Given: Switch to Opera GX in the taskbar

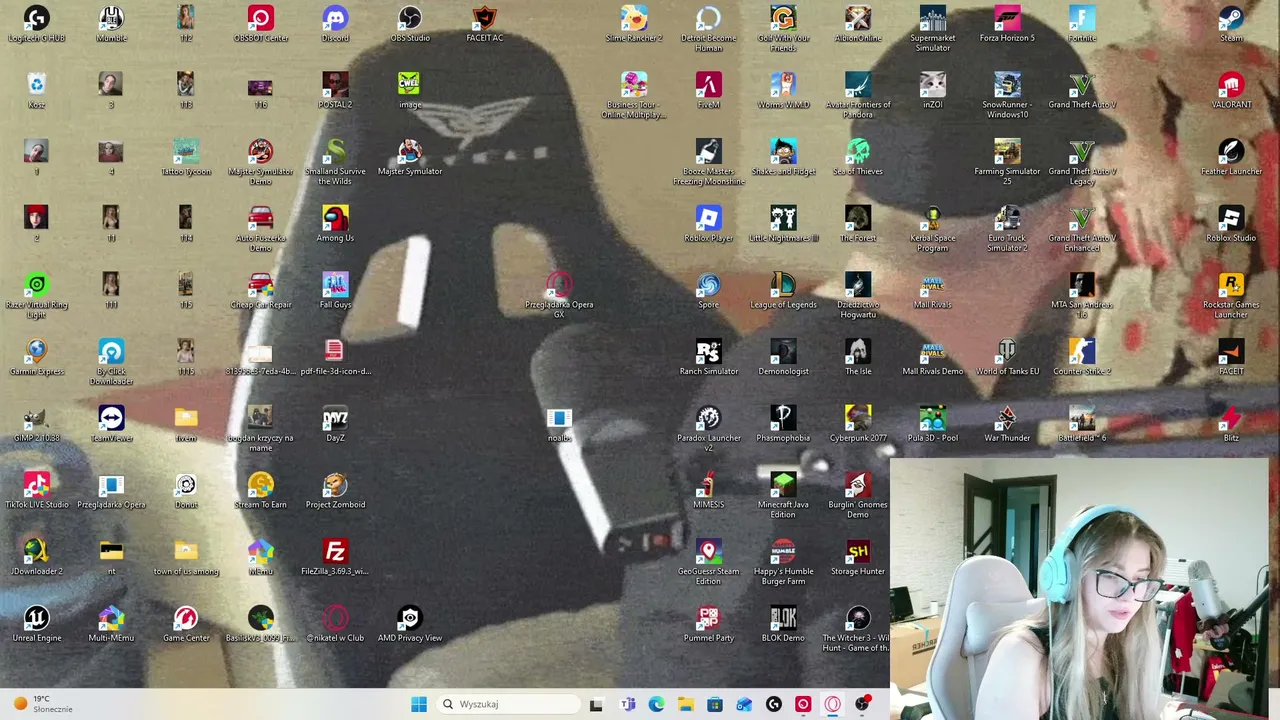Looking at the screenshot, I should tap(832, 704).
